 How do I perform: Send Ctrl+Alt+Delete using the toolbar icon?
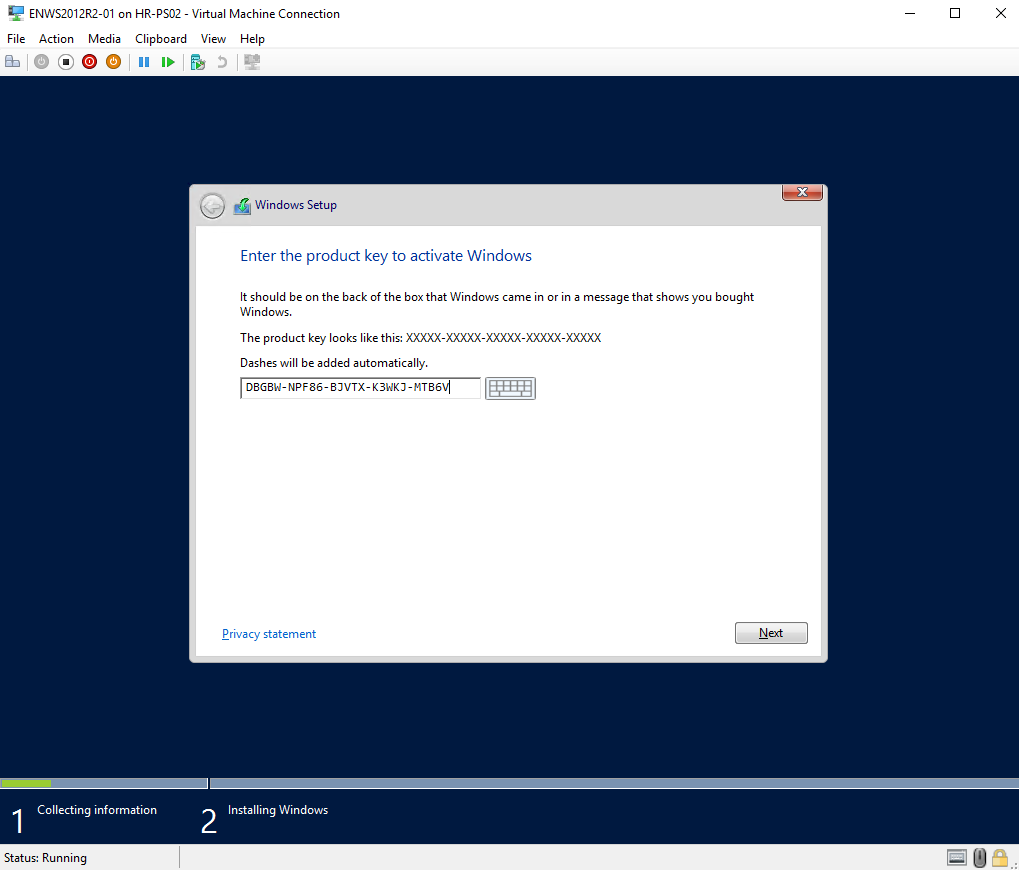(13, 62)
